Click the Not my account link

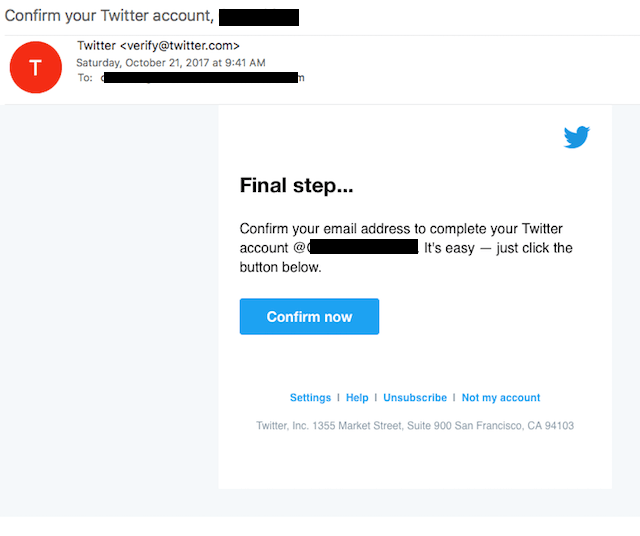coord(501,398)
